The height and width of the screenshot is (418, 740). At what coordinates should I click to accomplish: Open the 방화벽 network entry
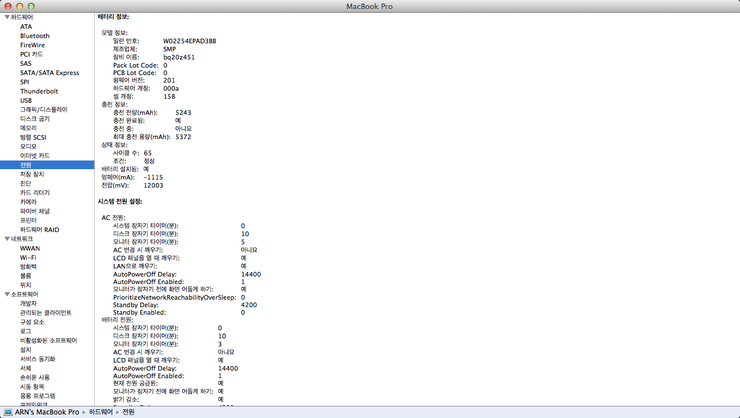tap(28, 266)
